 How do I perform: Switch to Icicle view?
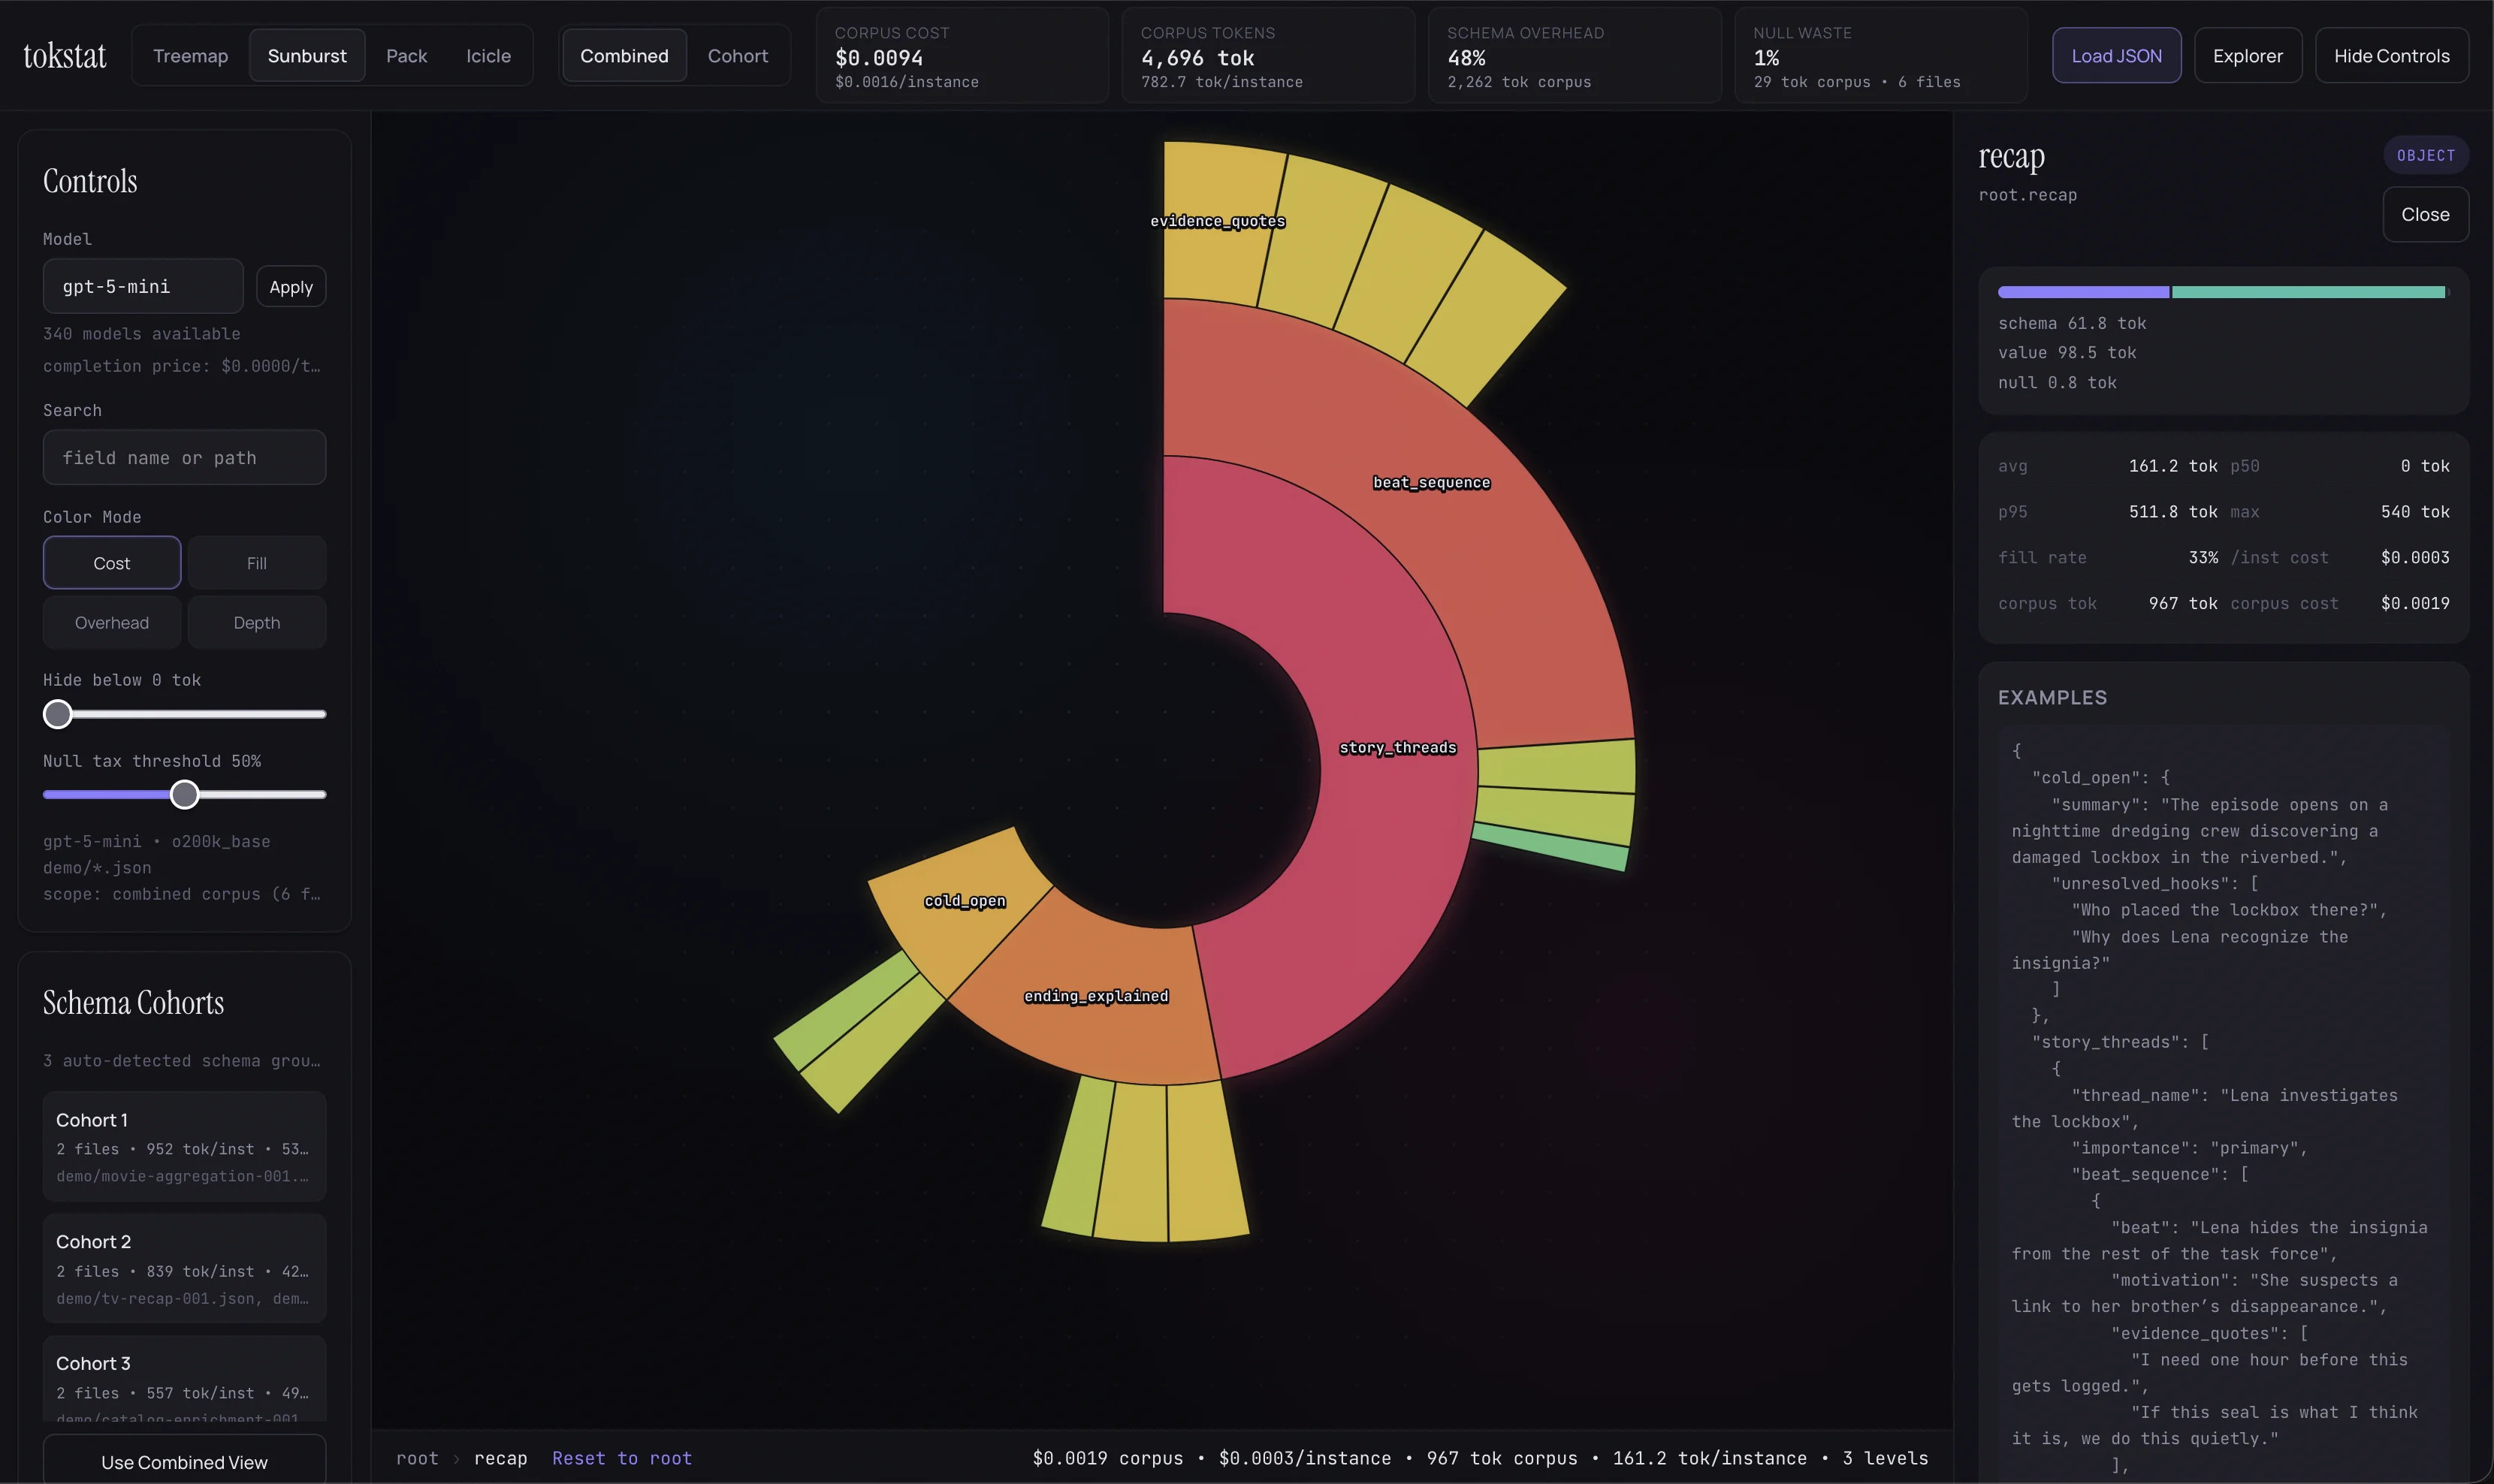tap(489, 55)
